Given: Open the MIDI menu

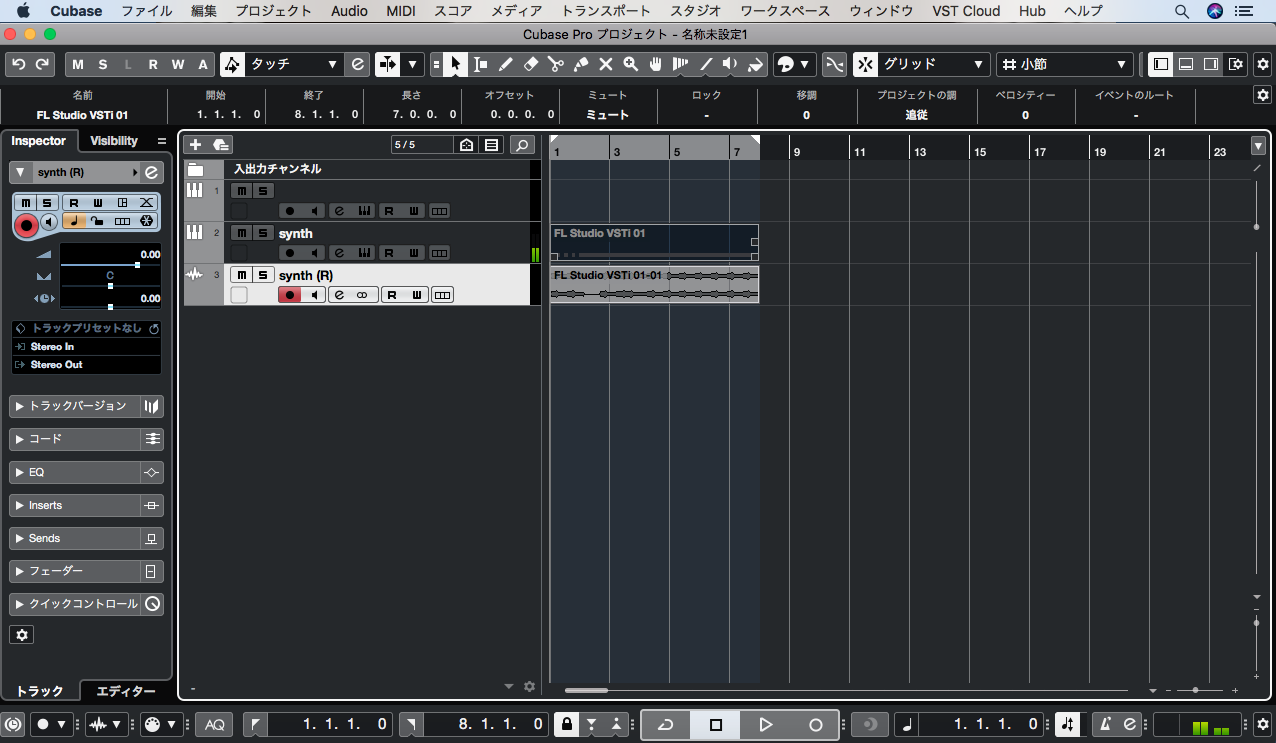Looking at the screenshot, I should point(401,11).
